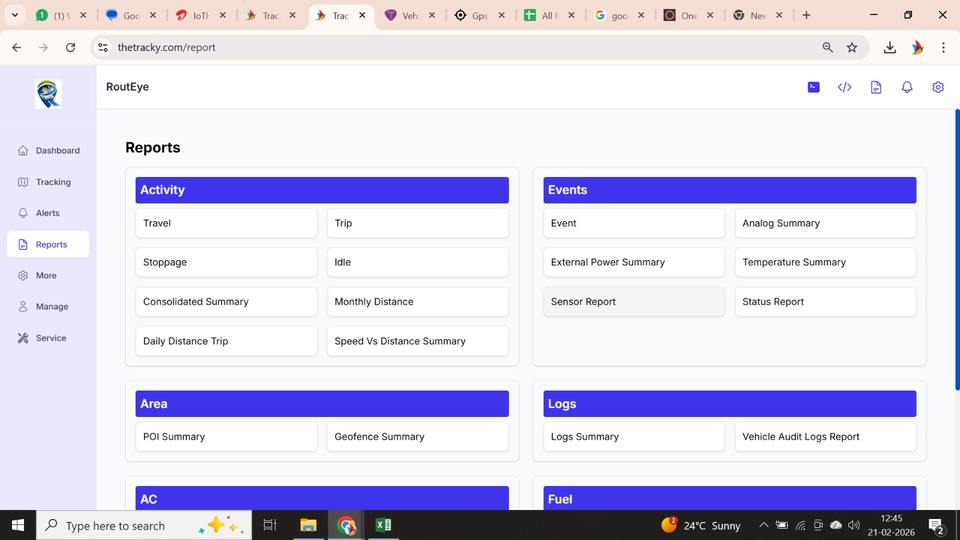Open Consolidated Summary report

[x=226, y=301]
